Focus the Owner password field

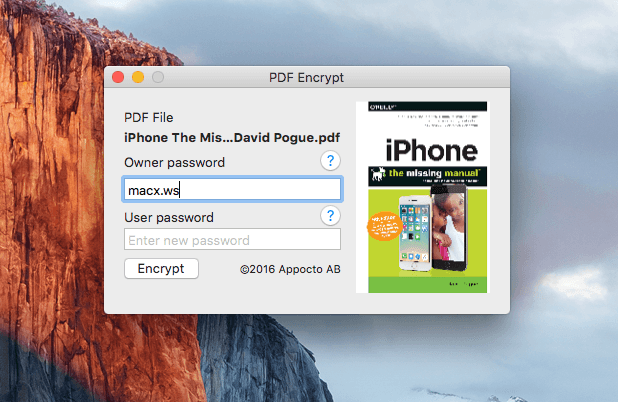pos(232,190)
